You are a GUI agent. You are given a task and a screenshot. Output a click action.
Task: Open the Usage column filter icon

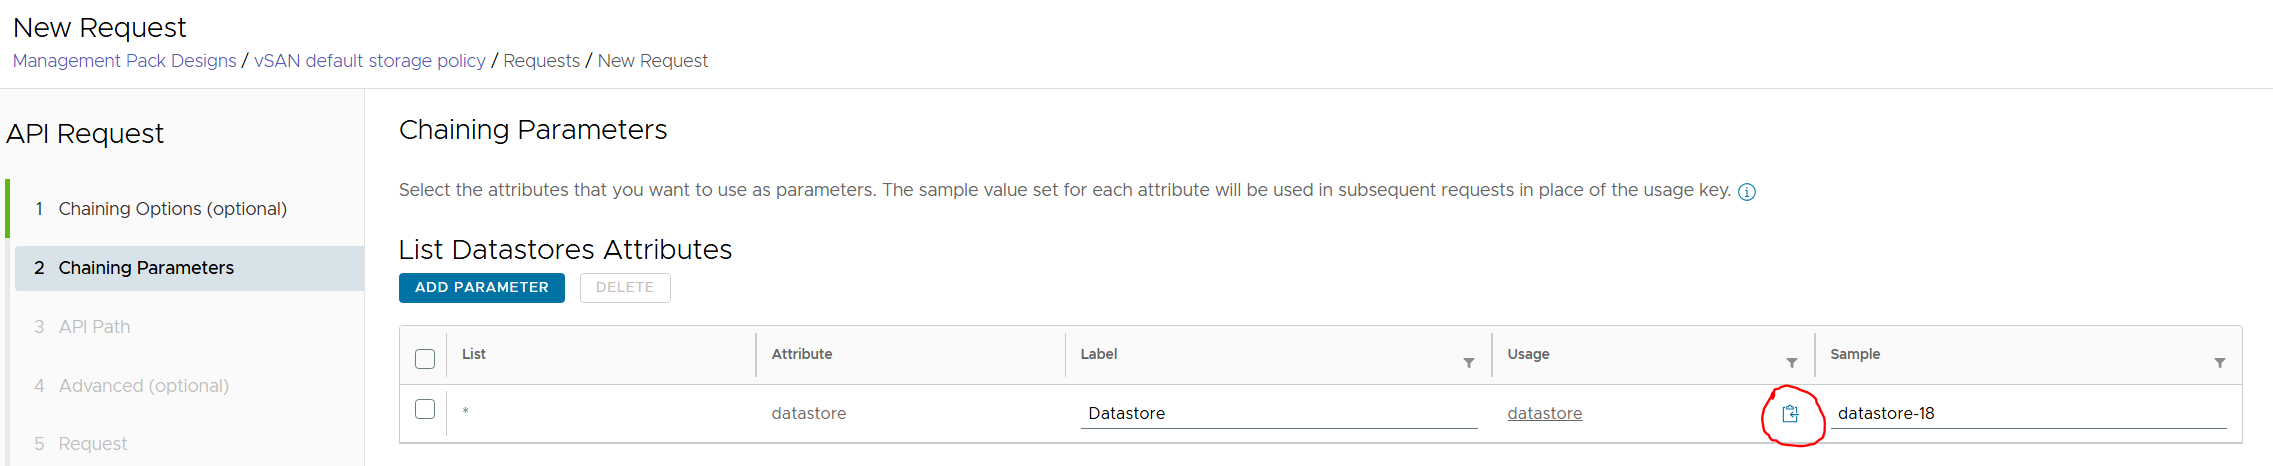click(1791, 363)
